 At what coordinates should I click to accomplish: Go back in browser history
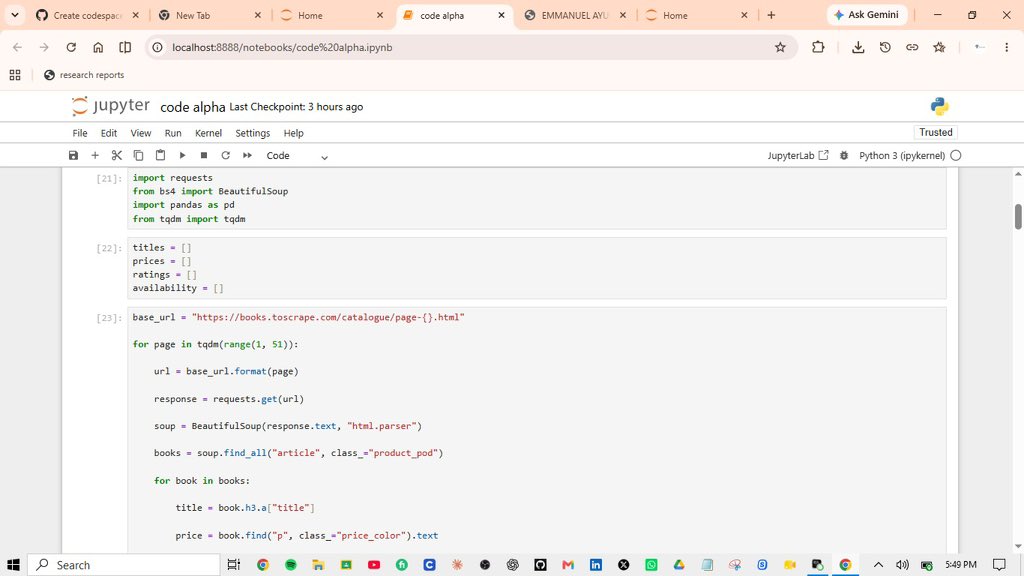(x=18, y=47)
